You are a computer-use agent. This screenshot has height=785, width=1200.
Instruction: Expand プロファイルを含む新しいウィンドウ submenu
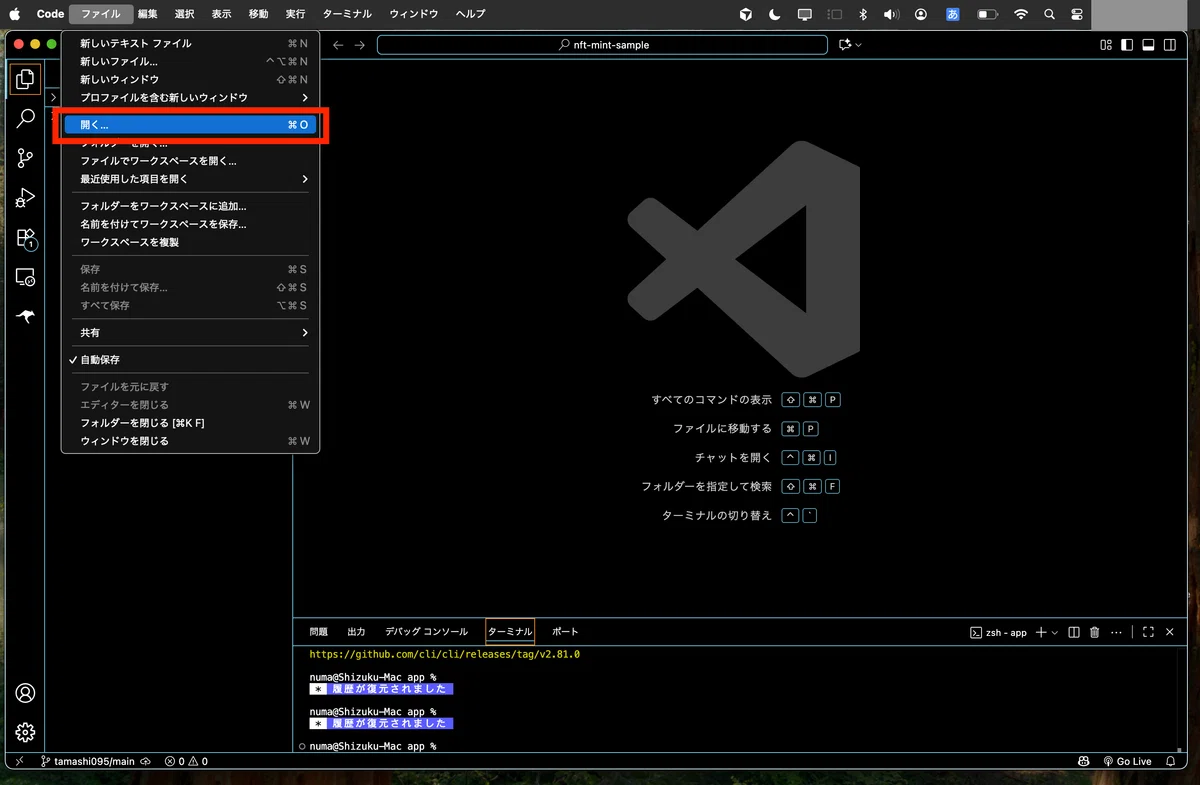click(x=190, y=97)
